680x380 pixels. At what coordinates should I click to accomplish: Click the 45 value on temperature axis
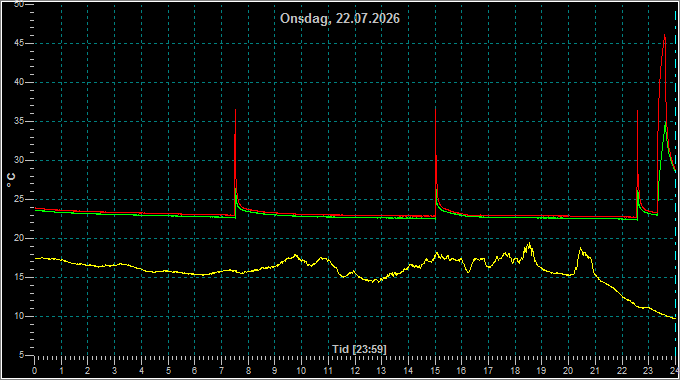(19, 43)
